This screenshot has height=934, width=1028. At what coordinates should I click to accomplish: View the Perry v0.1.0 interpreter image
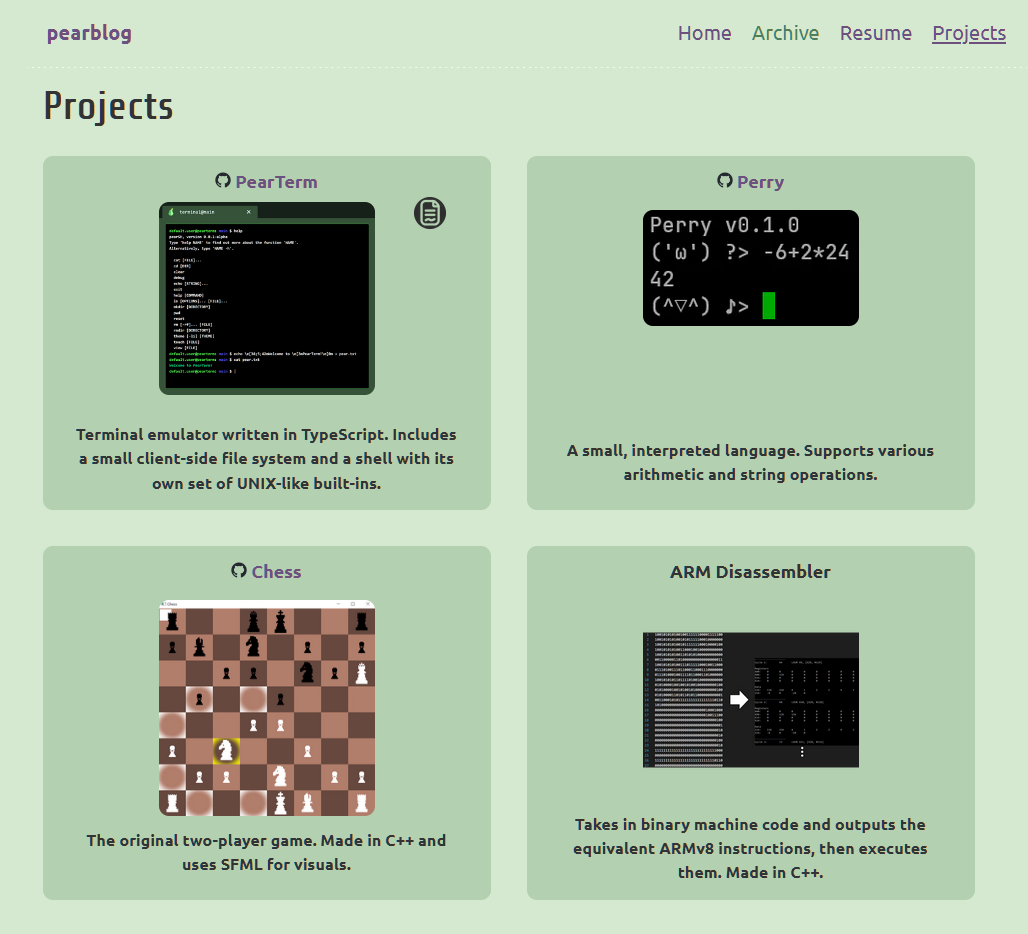(x=751, y=267)
